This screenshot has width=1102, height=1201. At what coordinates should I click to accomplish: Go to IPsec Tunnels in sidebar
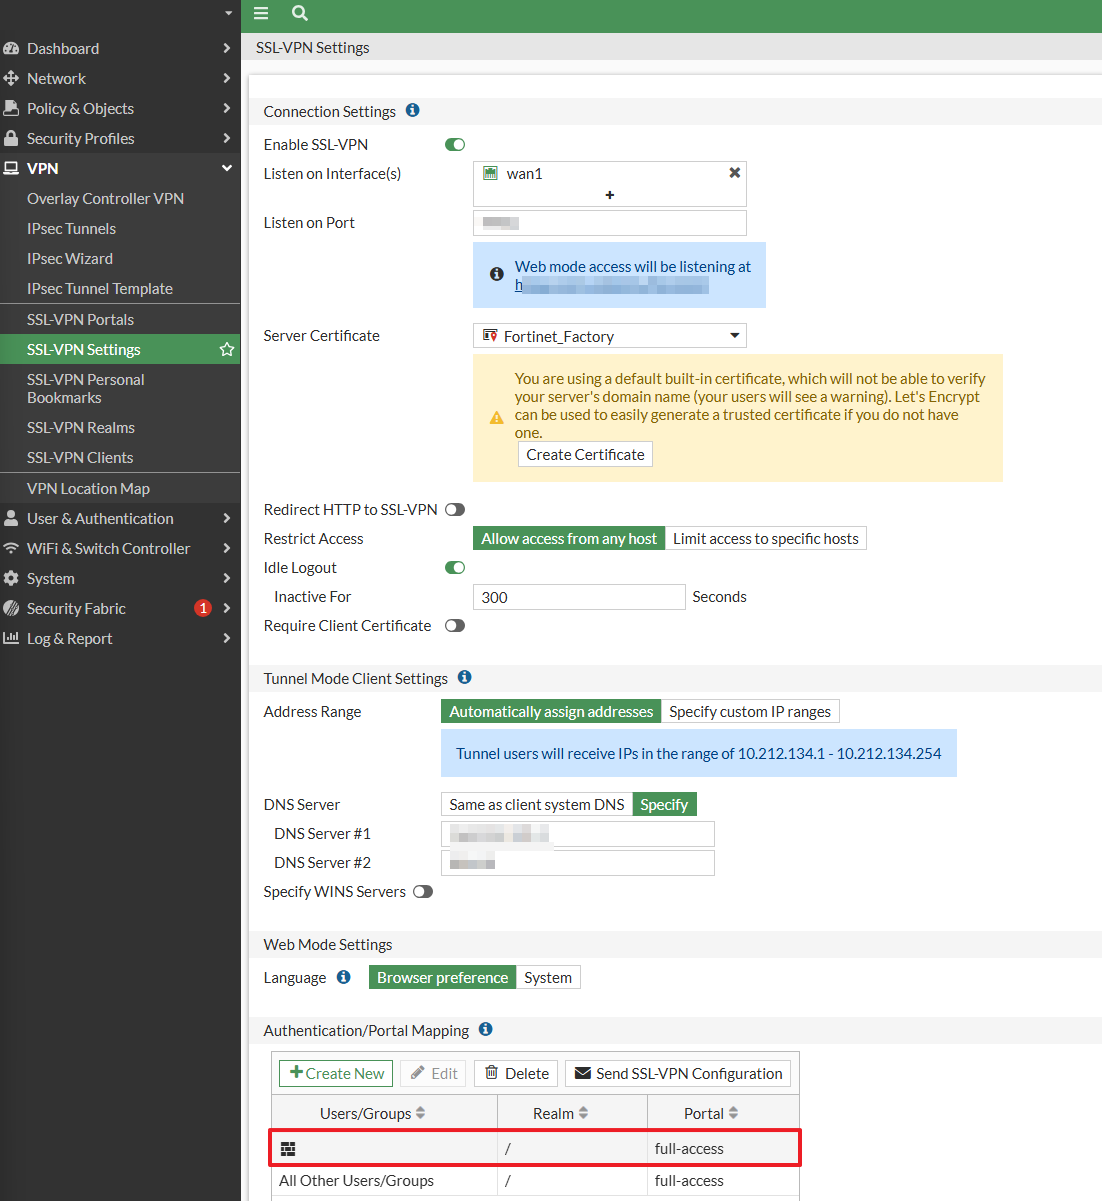[x=71, y=228]
